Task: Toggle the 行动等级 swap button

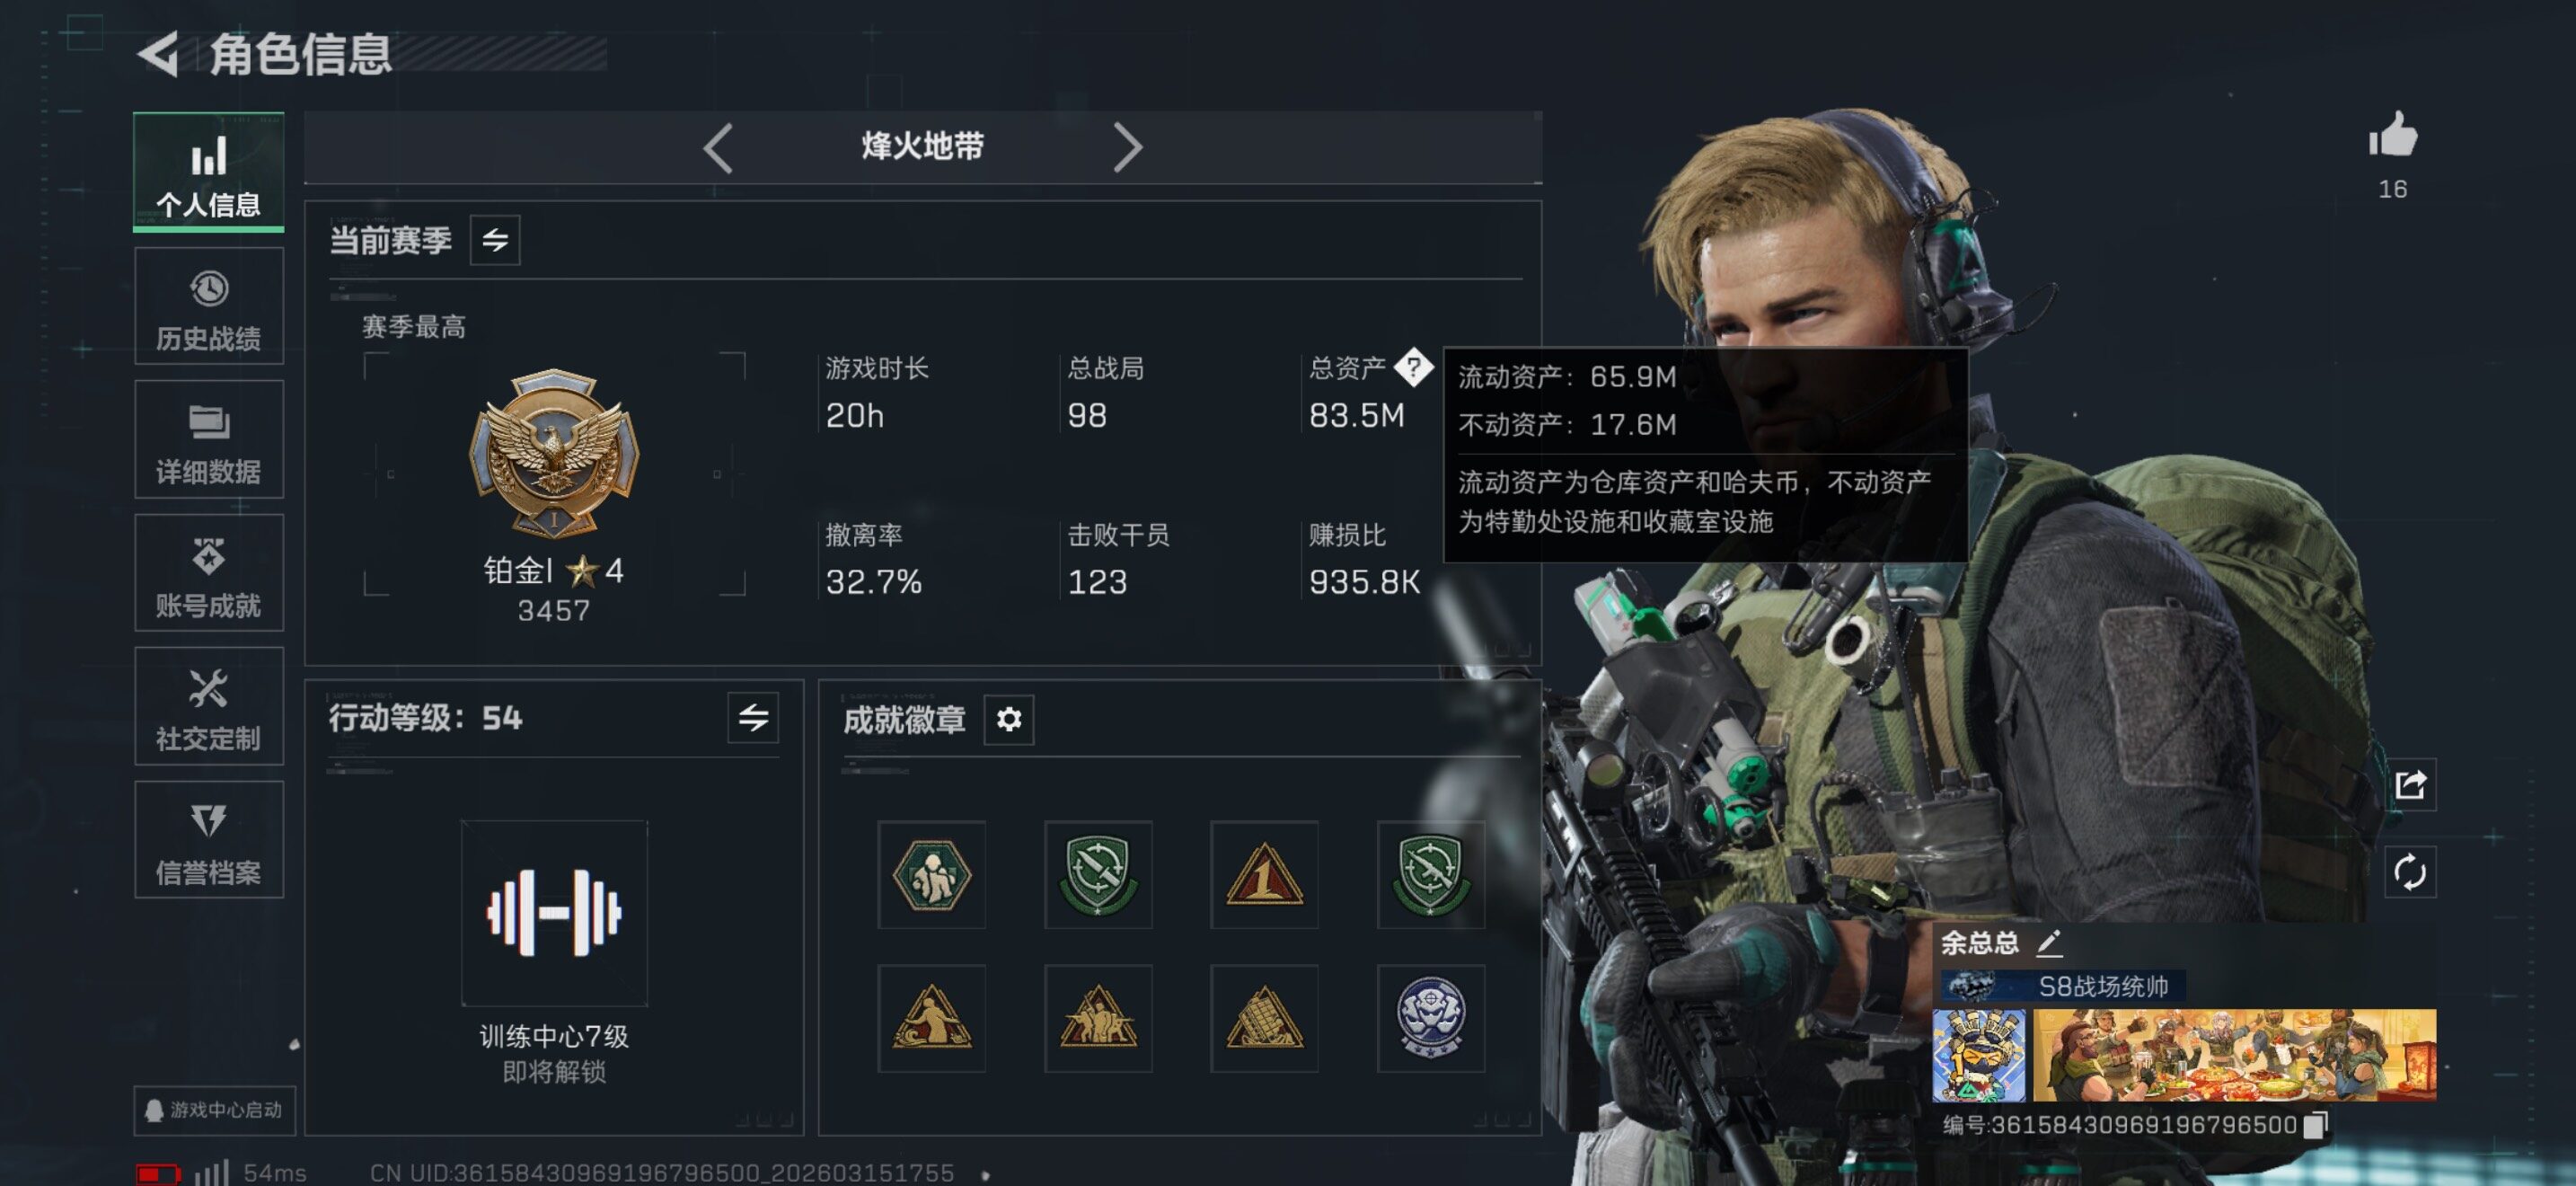Action: point(753,717)
